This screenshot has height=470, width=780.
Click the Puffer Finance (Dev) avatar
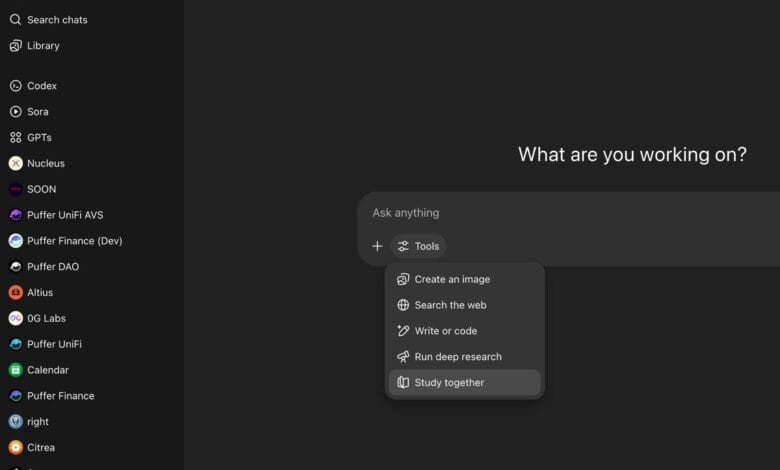tap(15, 241)
